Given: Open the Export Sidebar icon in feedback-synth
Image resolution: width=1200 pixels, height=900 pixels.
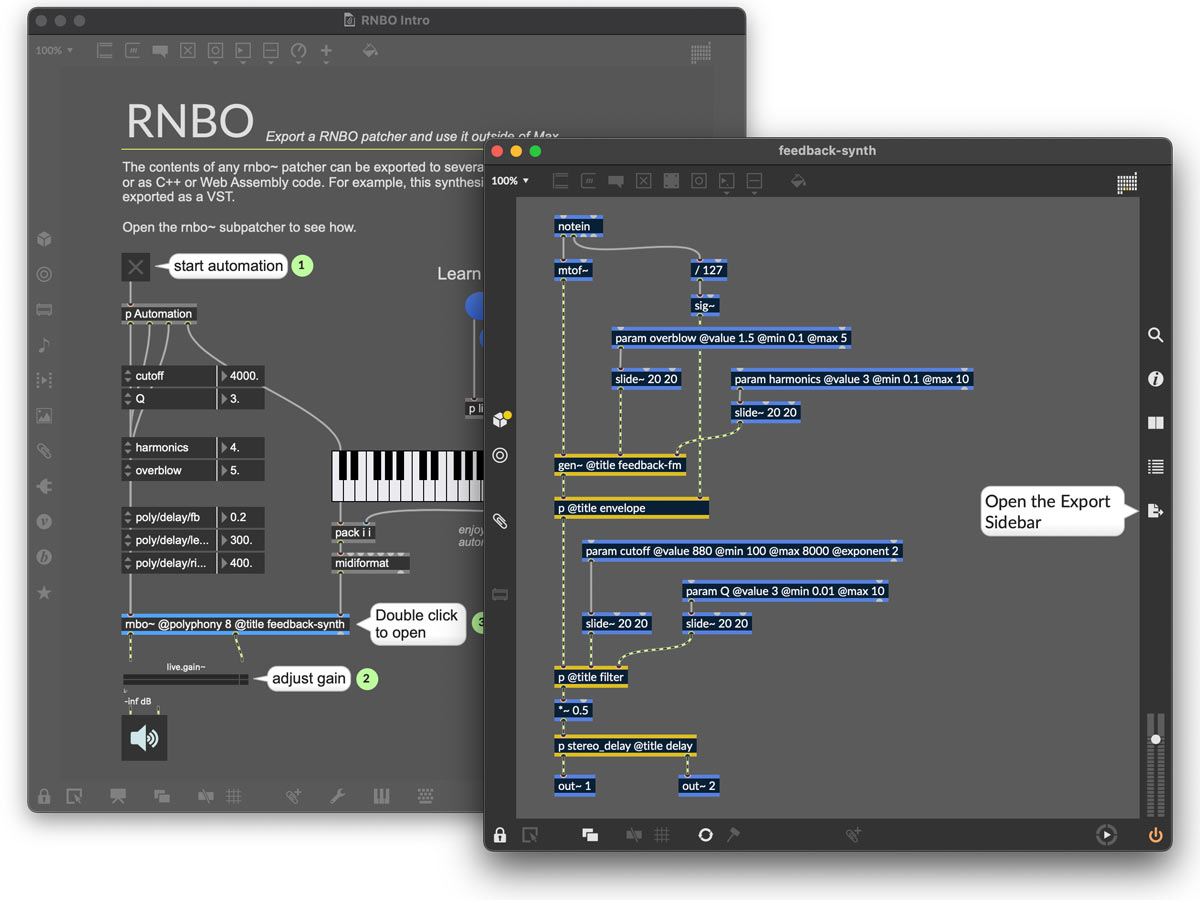Looking at the screenshot, I should (1155, 511).
